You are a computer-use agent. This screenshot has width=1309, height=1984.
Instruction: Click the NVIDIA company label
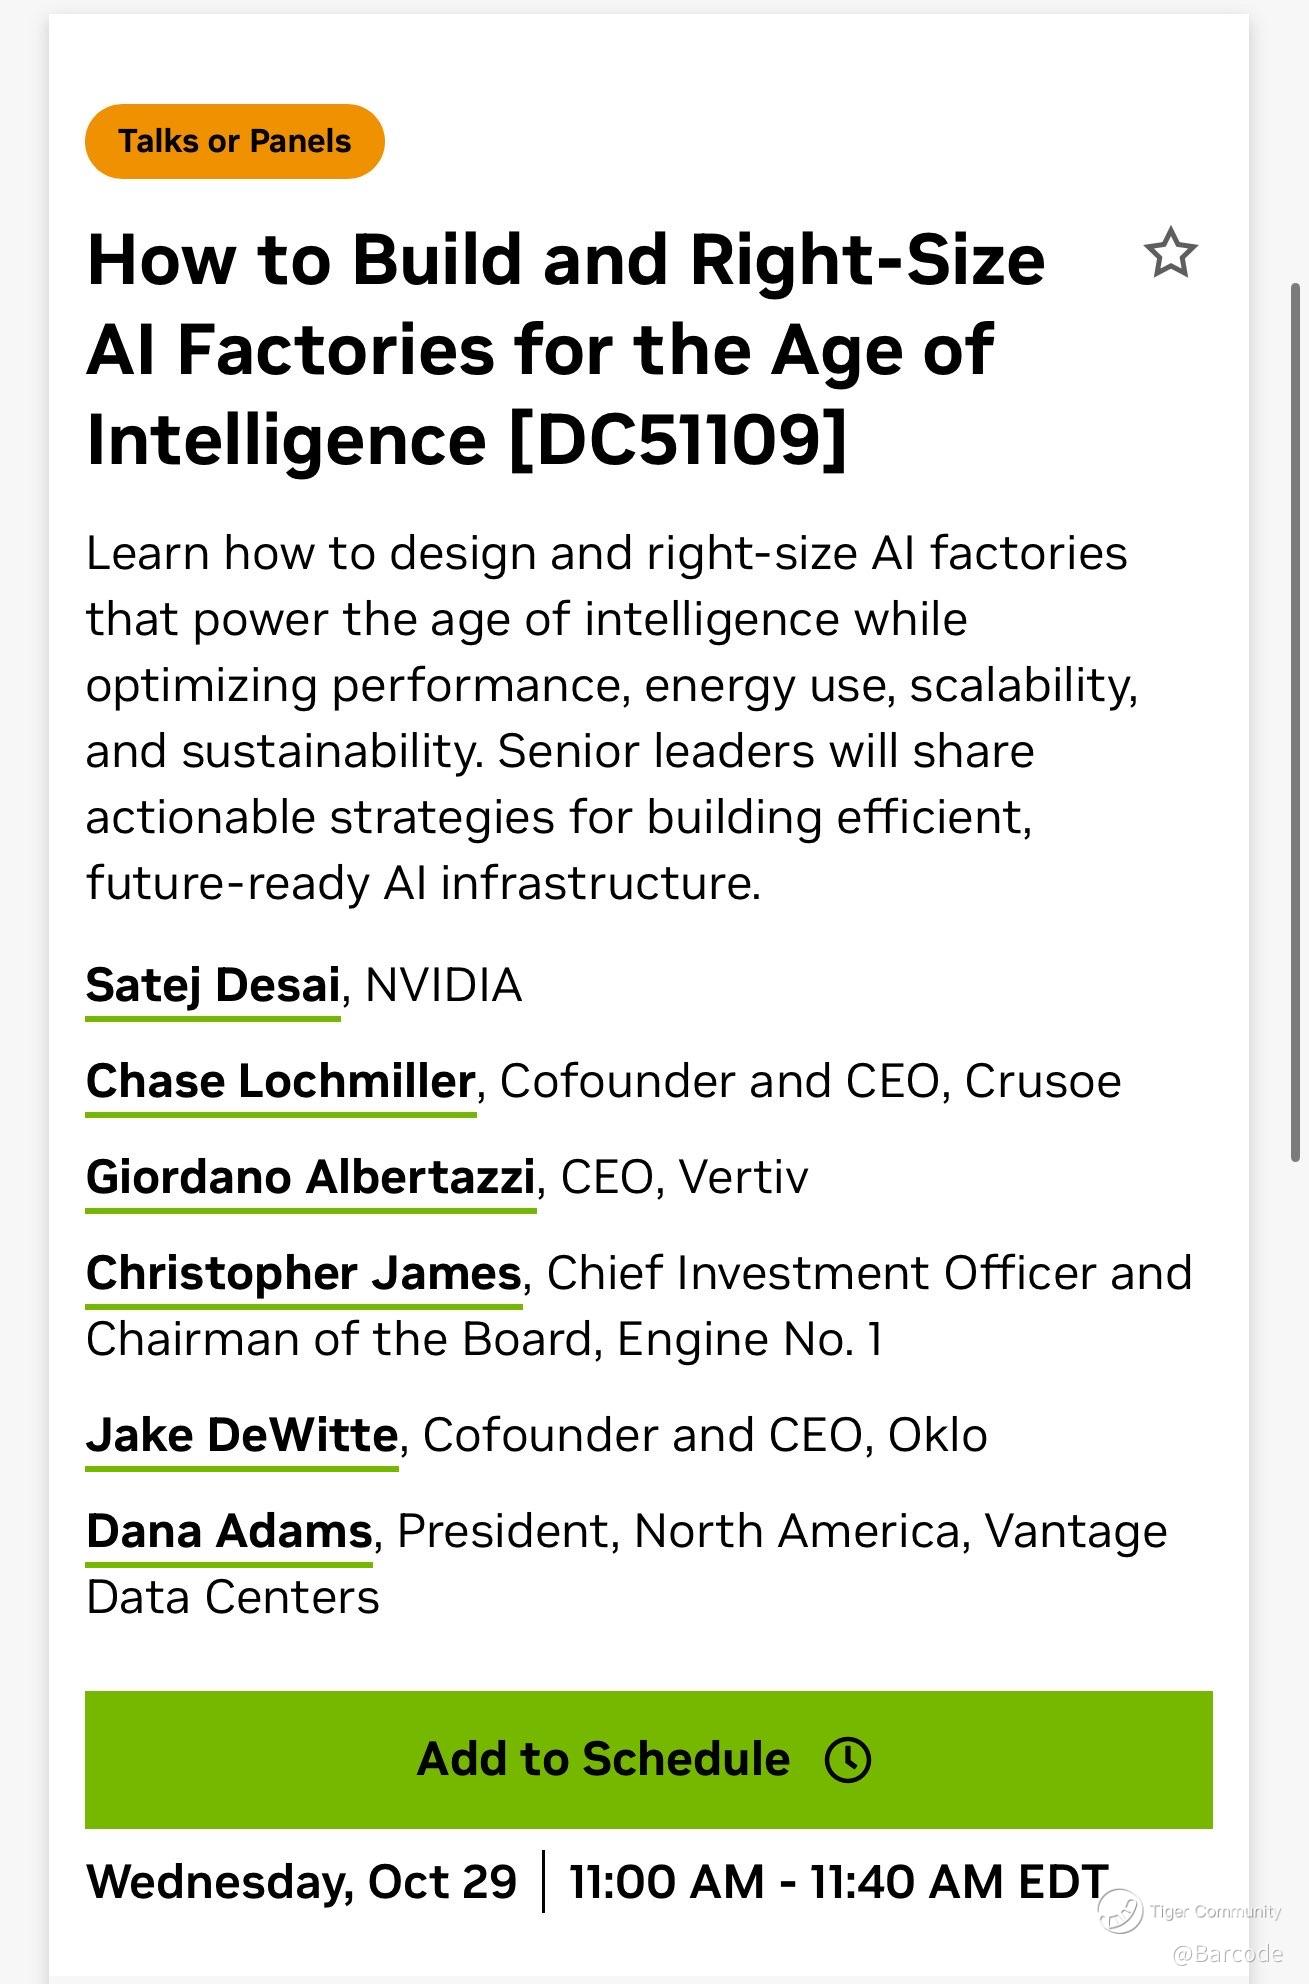pos(443,985)
